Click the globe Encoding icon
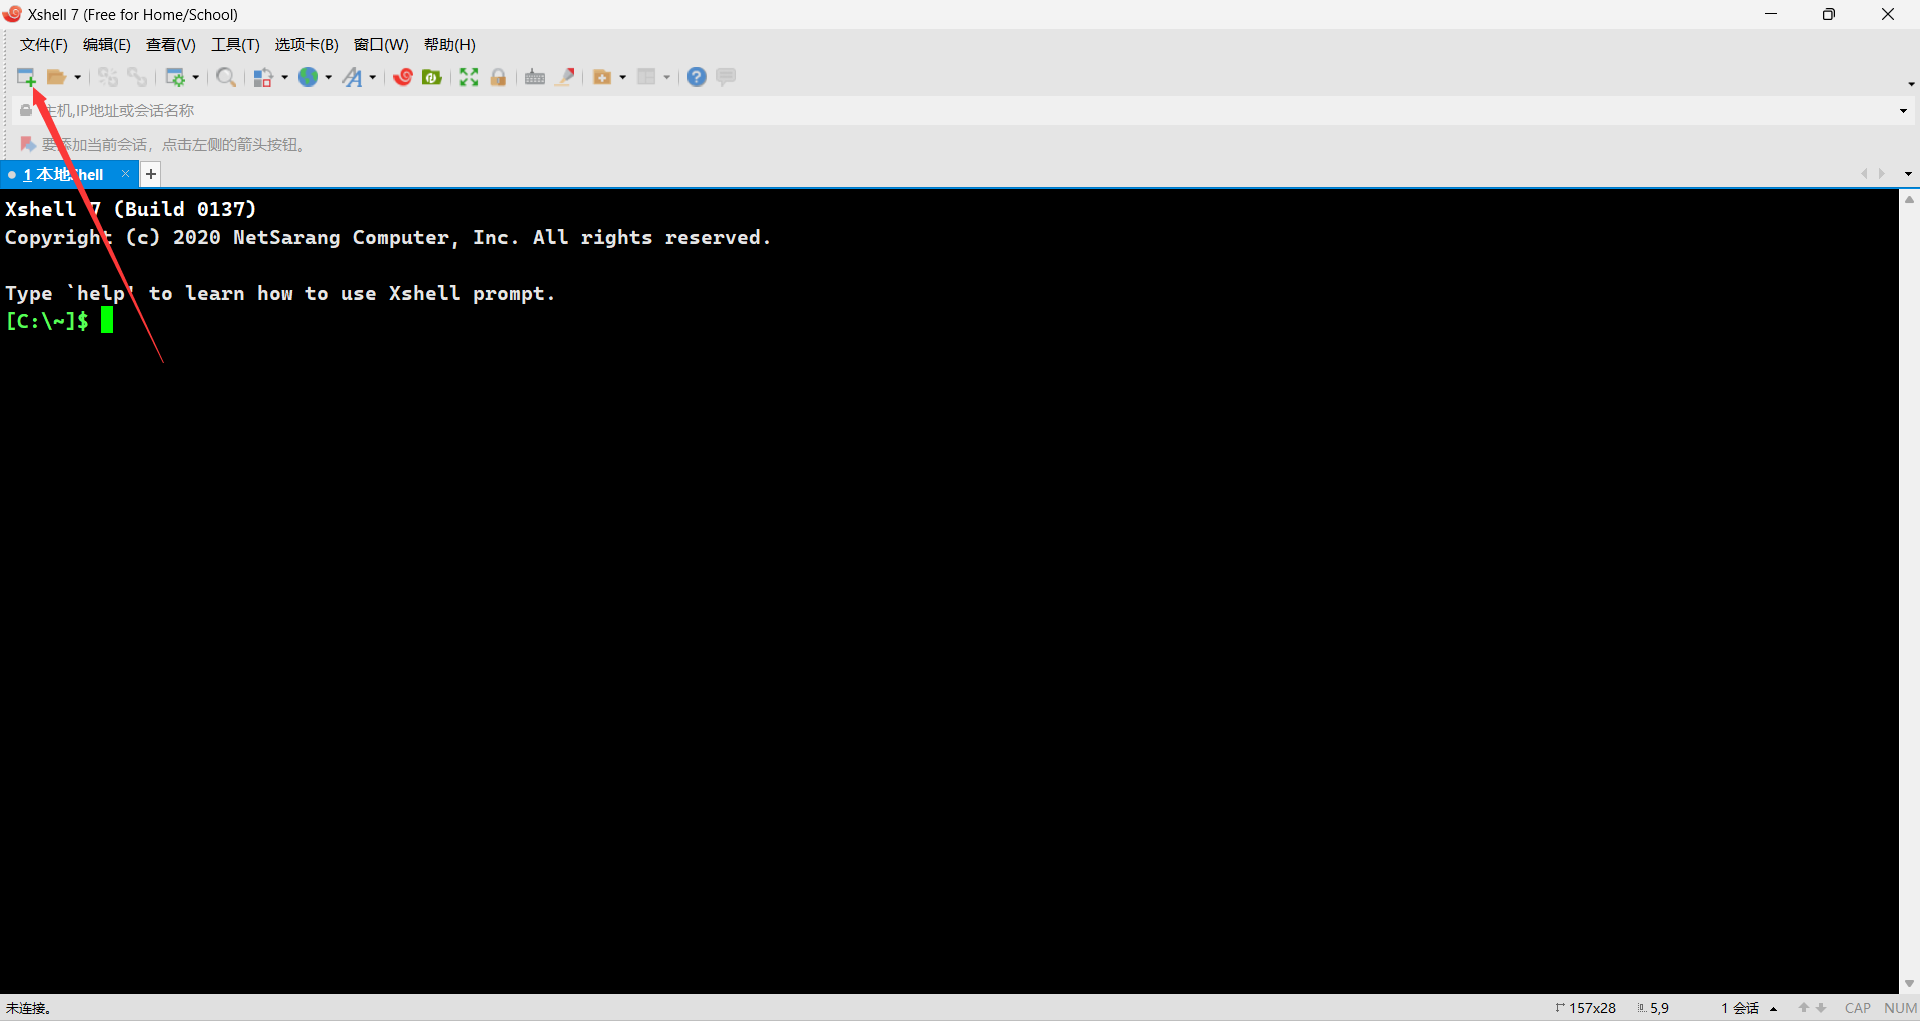The width and height of the screenshot is (1920, 1021). tap(308, 77)
